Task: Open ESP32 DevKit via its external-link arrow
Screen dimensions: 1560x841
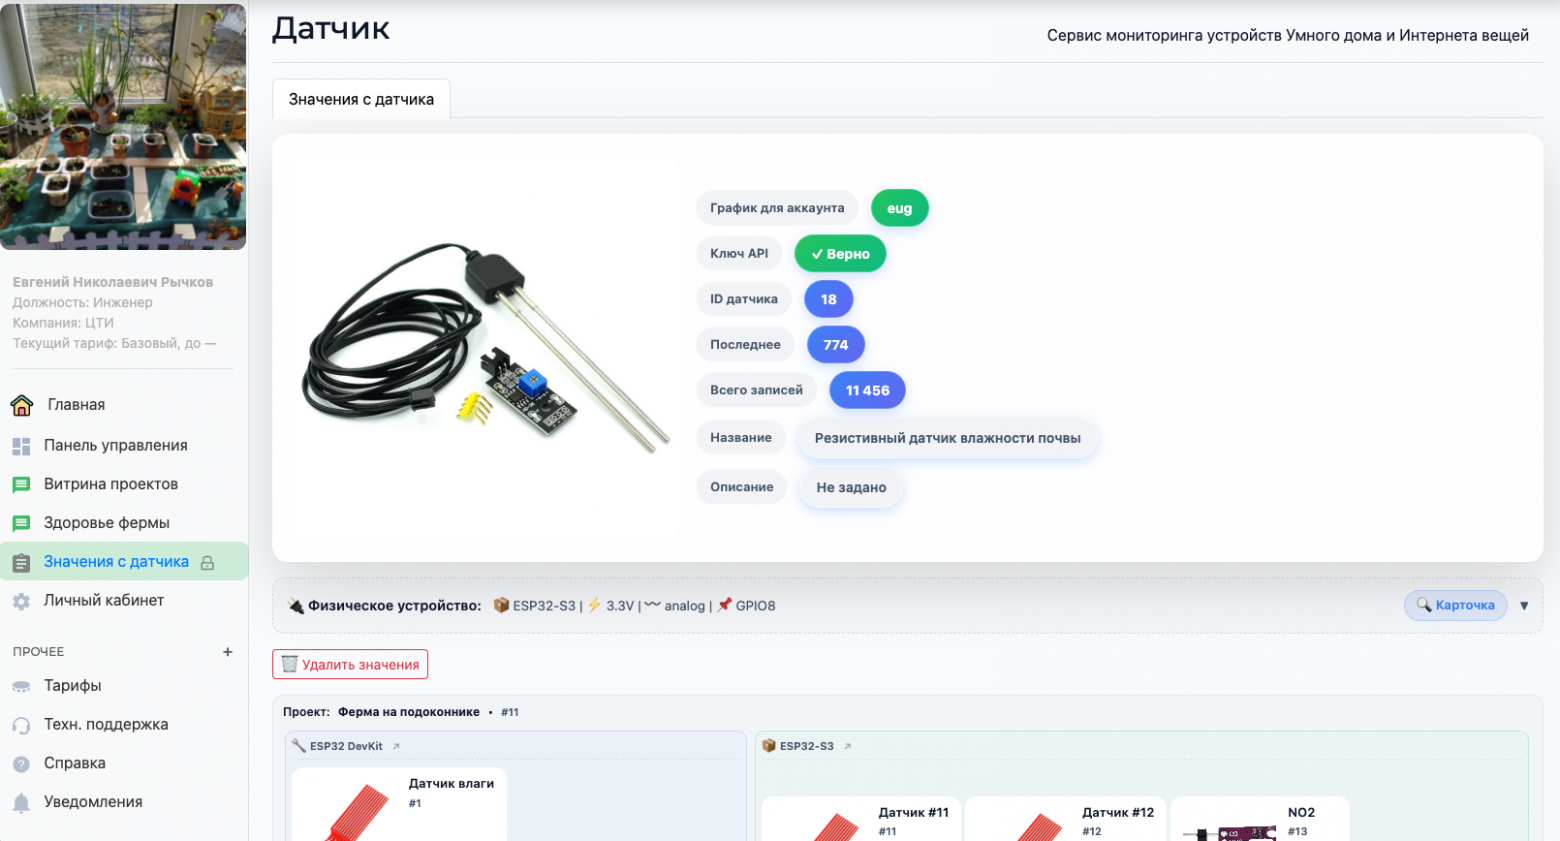Action: 396,746
